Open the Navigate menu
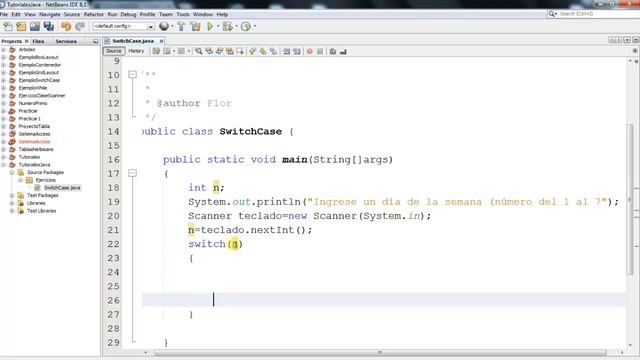 (x=49, y=14)
